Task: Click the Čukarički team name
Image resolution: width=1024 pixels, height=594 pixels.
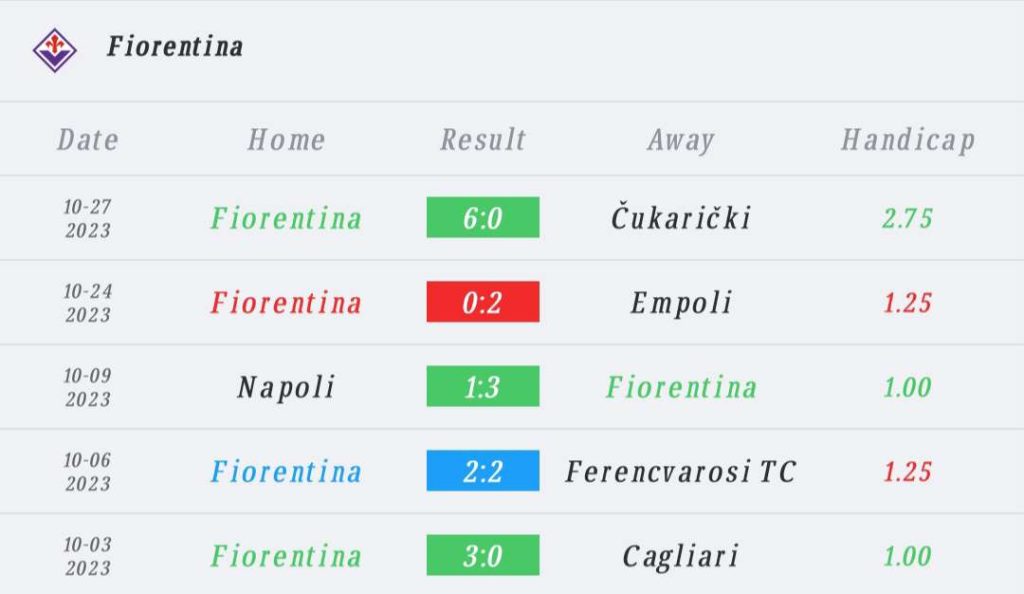Action: 681,217
